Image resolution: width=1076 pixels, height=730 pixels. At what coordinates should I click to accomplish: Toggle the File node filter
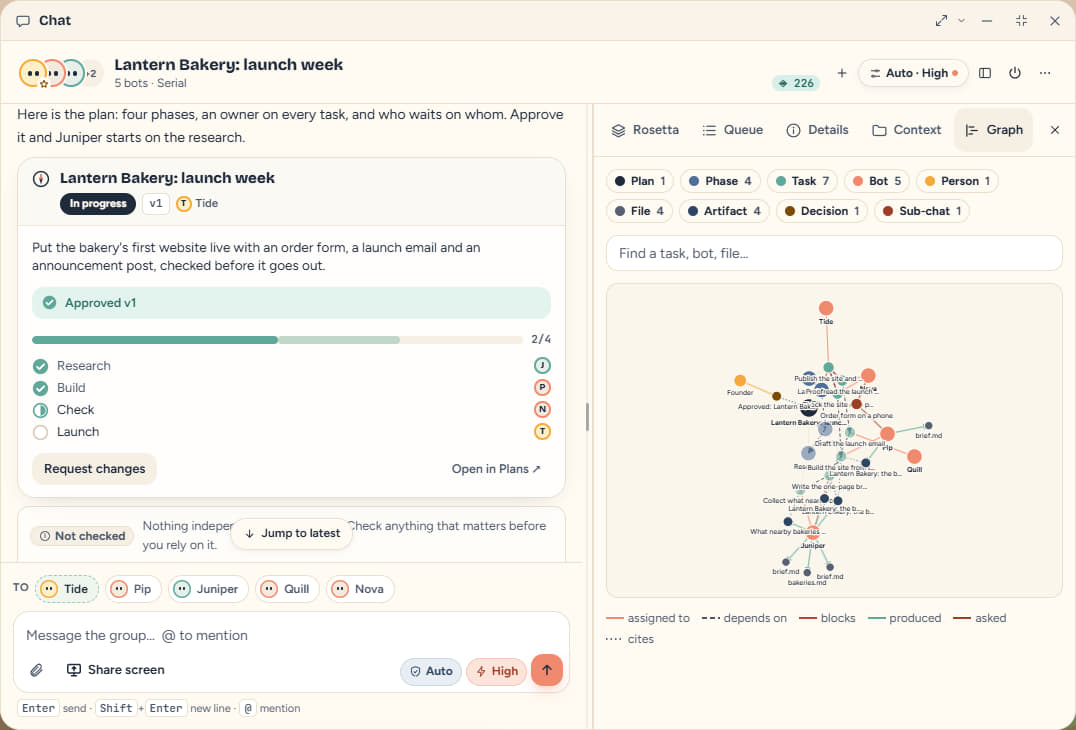point(639,211)
